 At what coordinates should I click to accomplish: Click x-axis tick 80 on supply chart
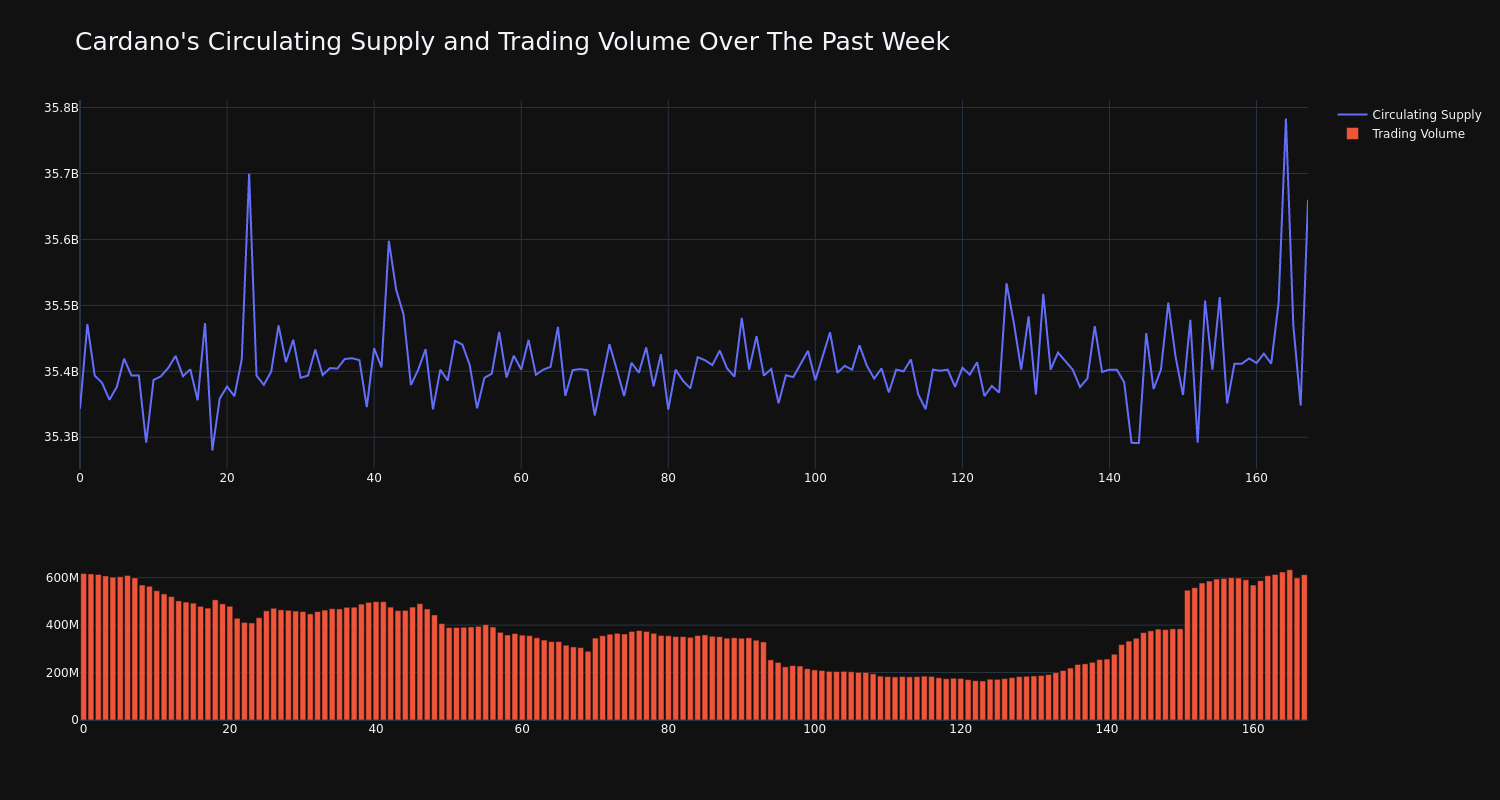(x=668, y=478)
